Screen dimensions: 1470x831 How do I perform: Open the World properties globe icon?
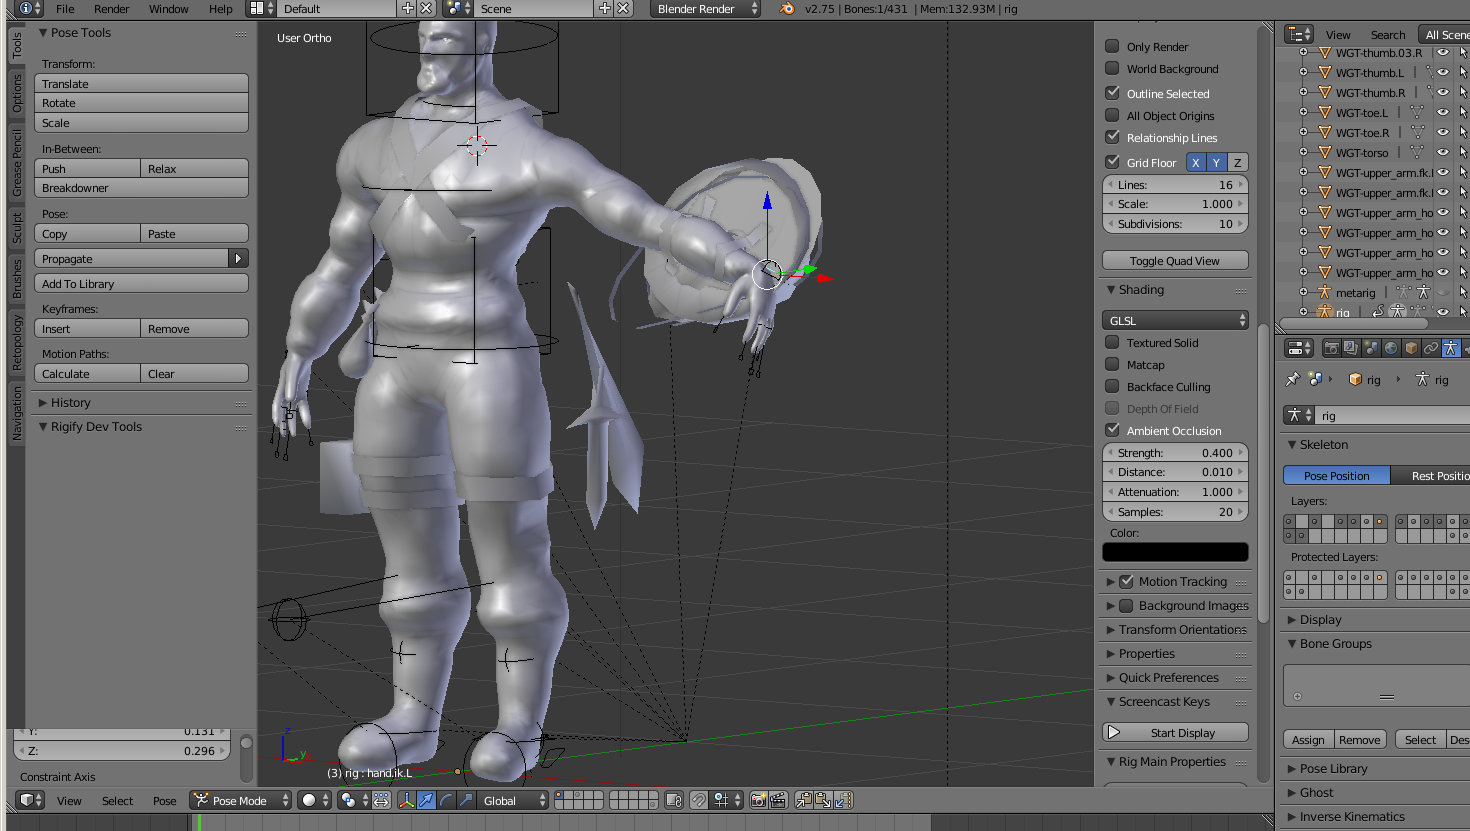1391,348
